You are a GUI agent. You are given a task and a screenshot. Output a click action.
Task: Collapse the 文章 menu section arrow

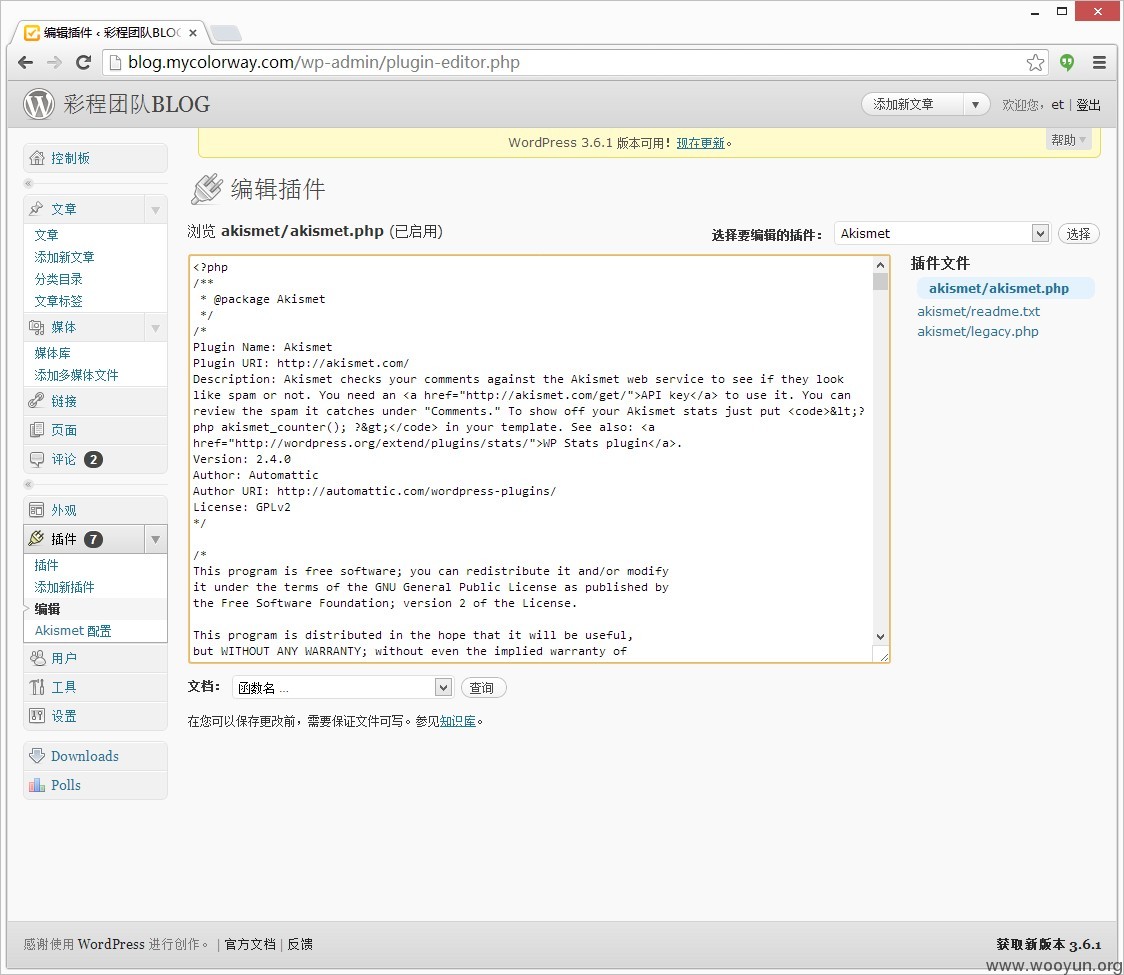pos(156,210)
